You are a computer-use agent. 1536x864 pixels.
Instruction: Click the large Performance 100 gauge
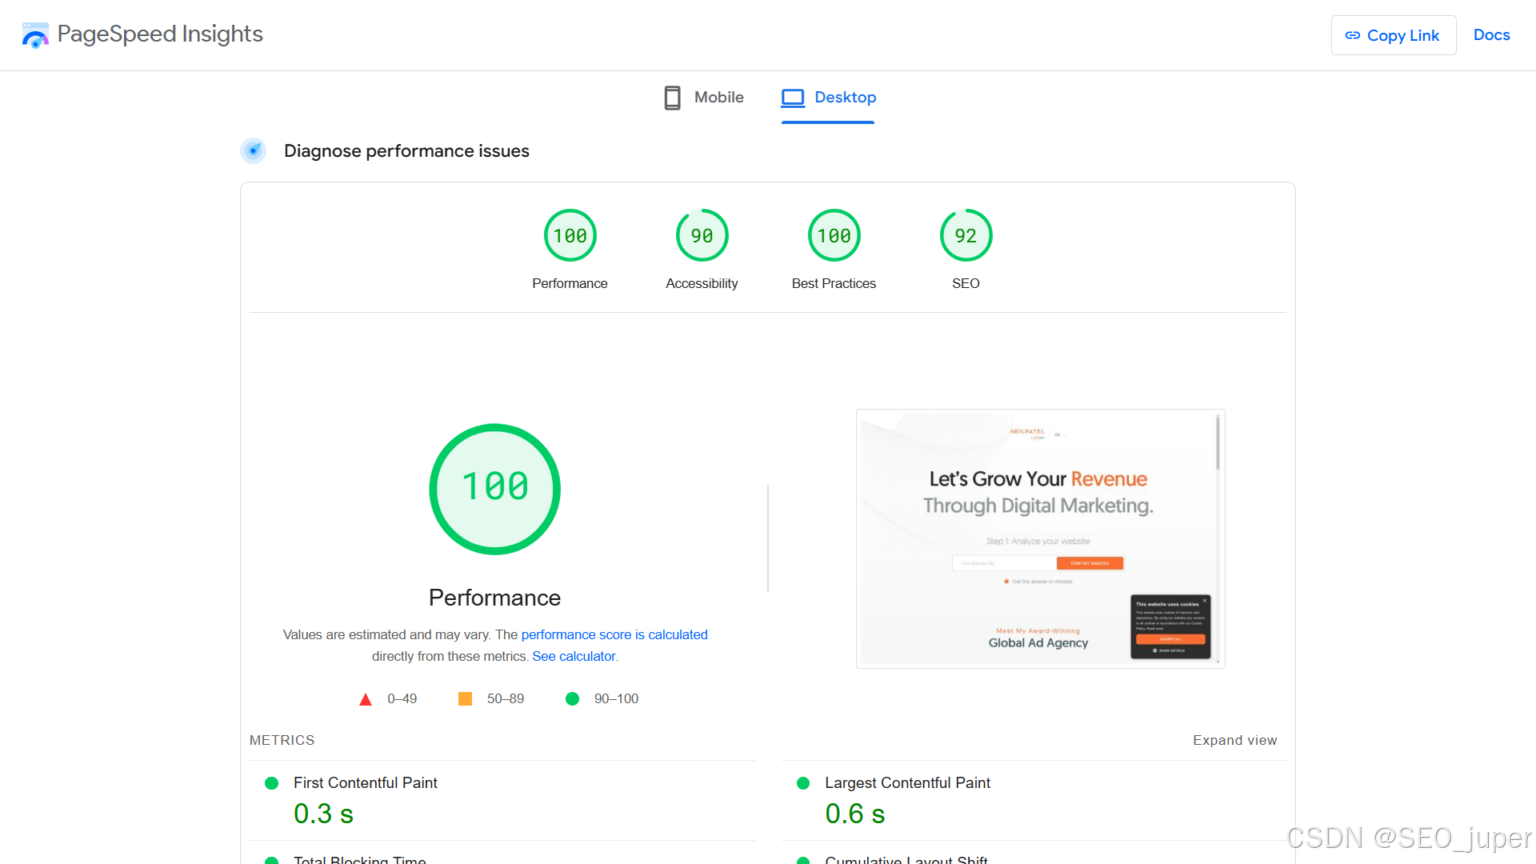click(495, 489)
